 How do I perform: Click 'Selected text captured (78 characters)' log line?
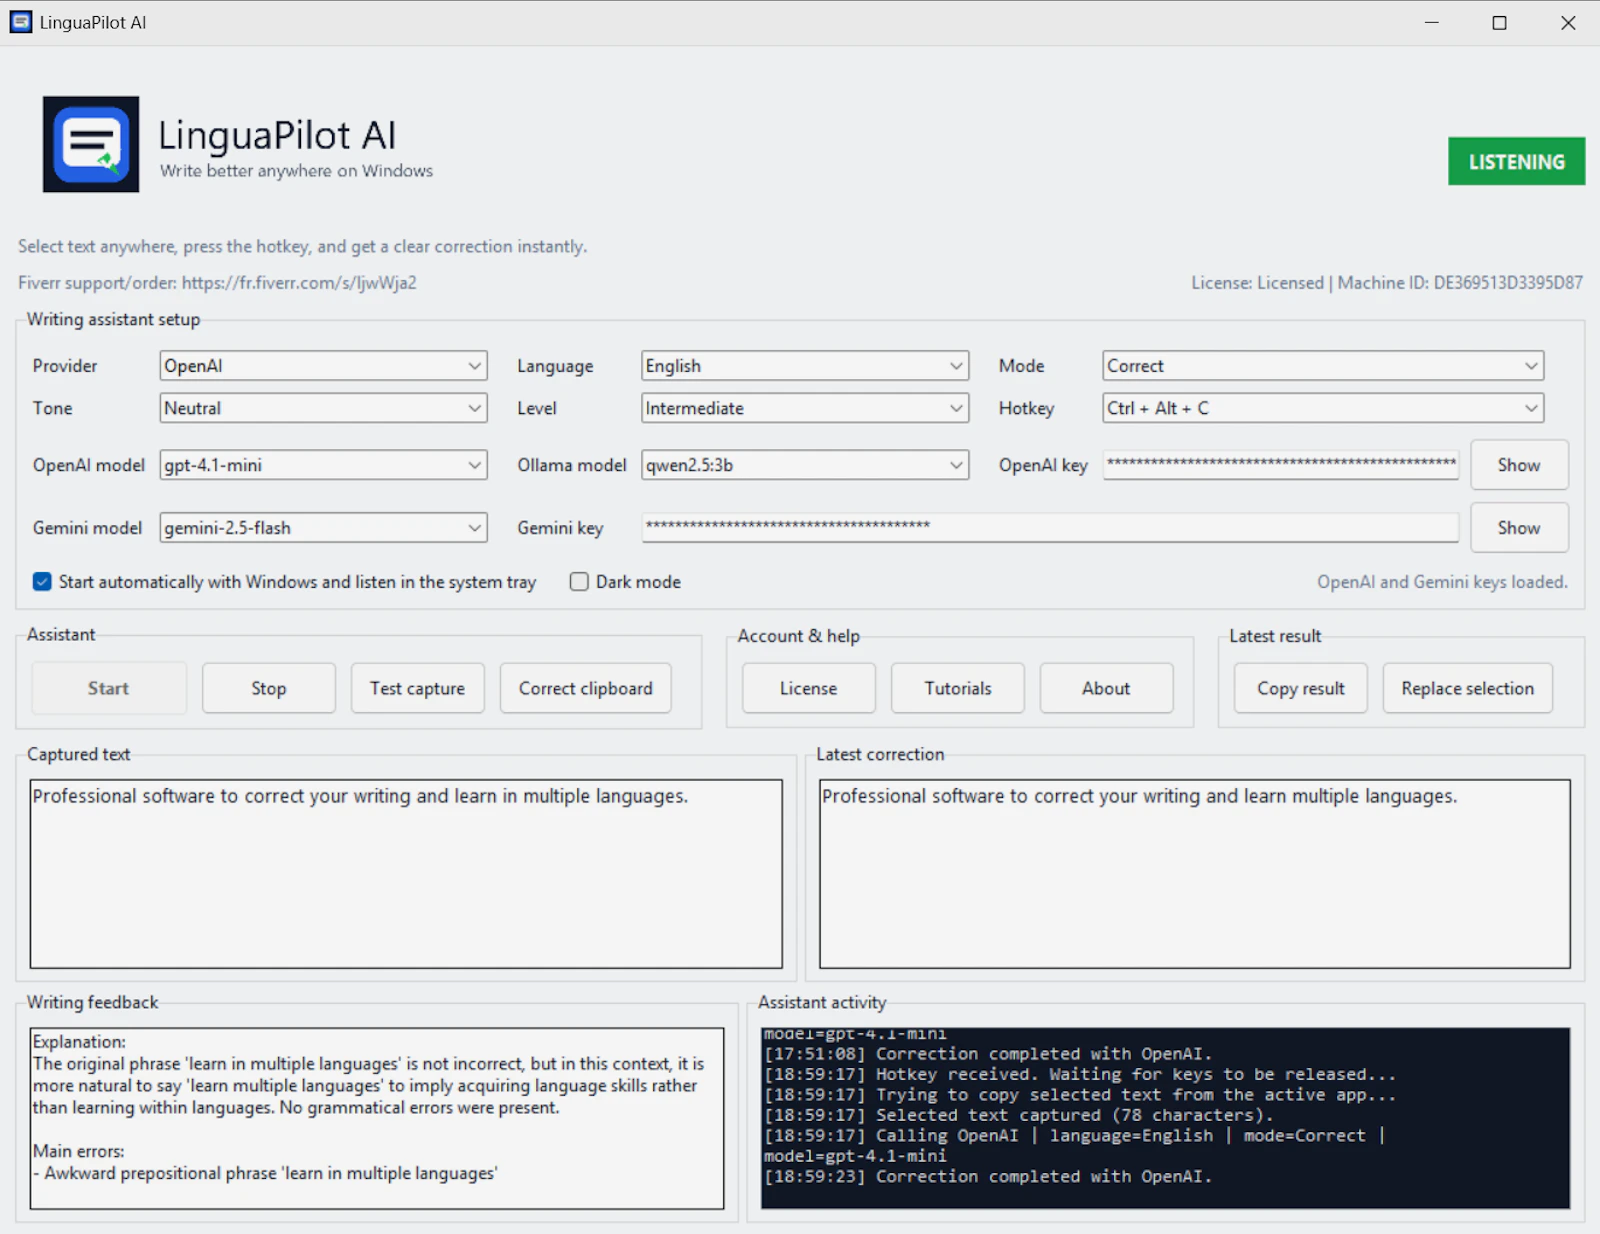point(1019,1115)
